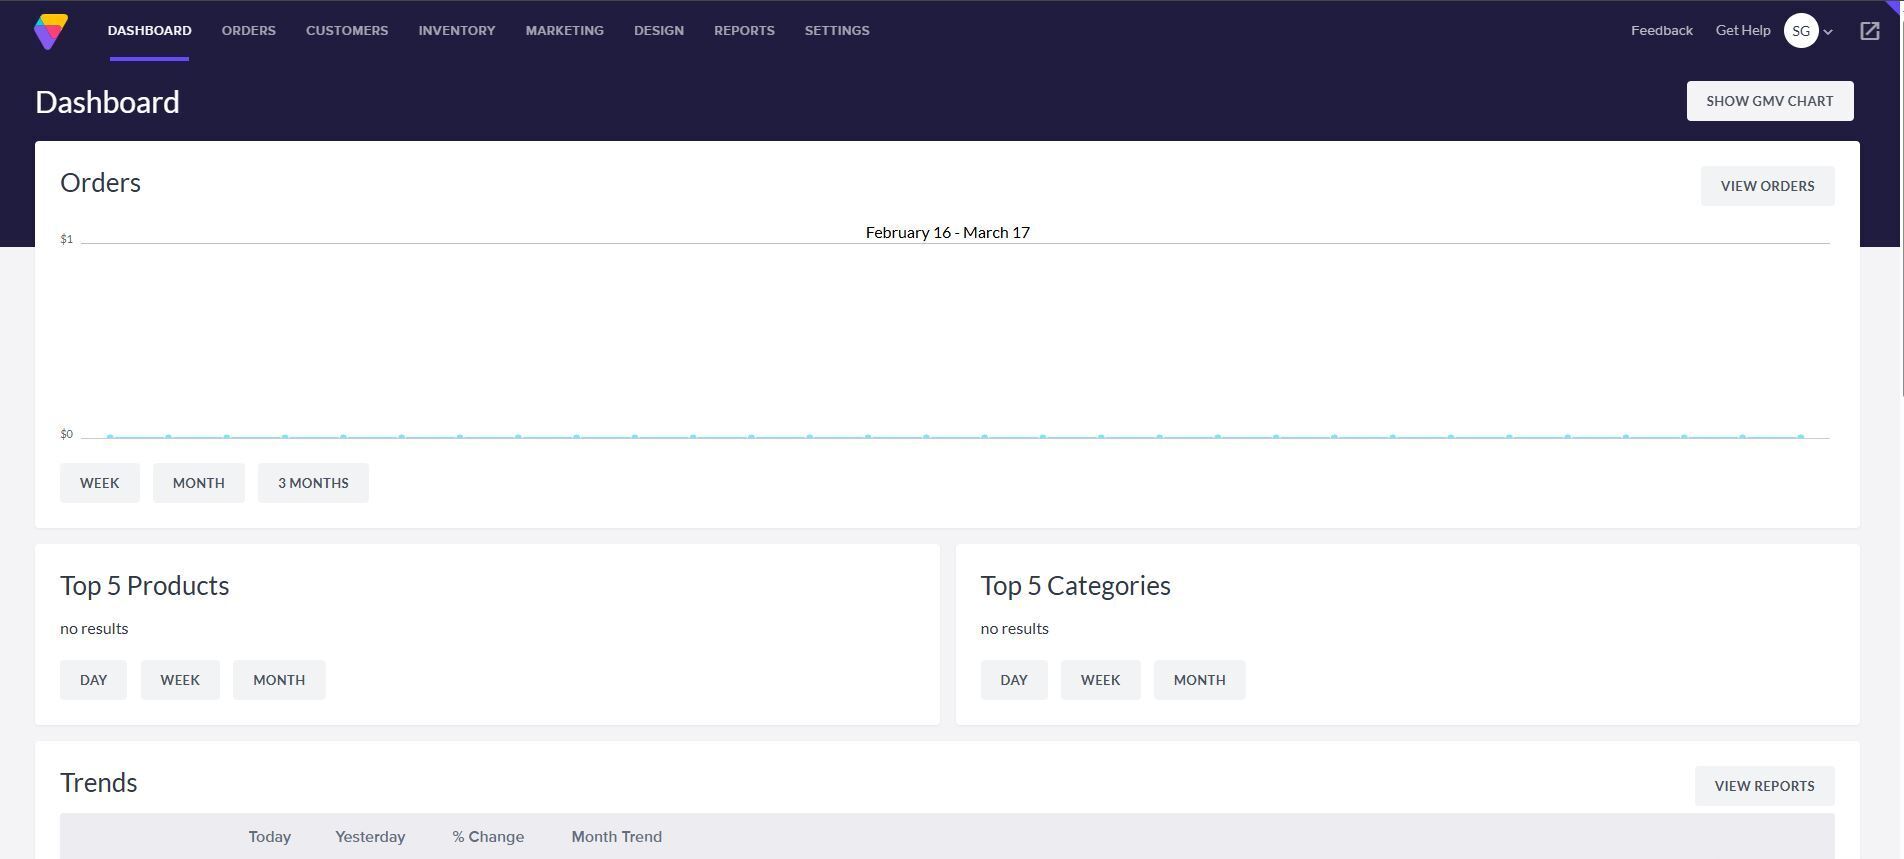The image size is (1904, 859).
Task: Filter Top 5 Categories by Month
Action: pos(1199,680)
